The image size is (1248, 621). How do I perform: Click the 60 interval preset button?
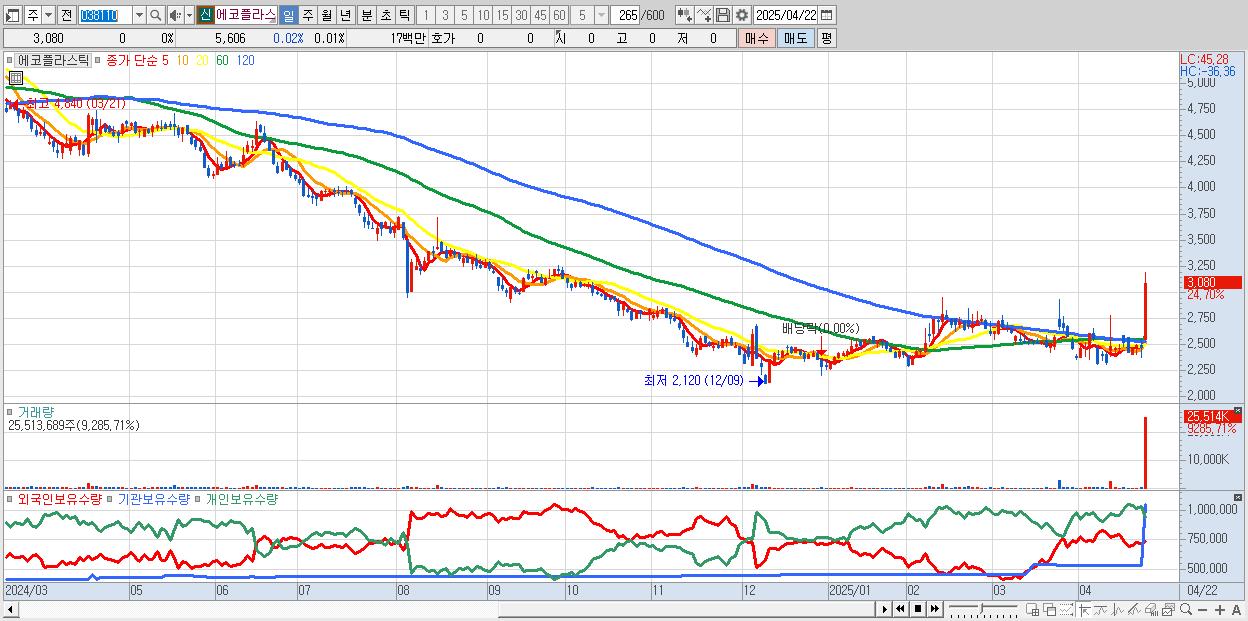point(559,15)
